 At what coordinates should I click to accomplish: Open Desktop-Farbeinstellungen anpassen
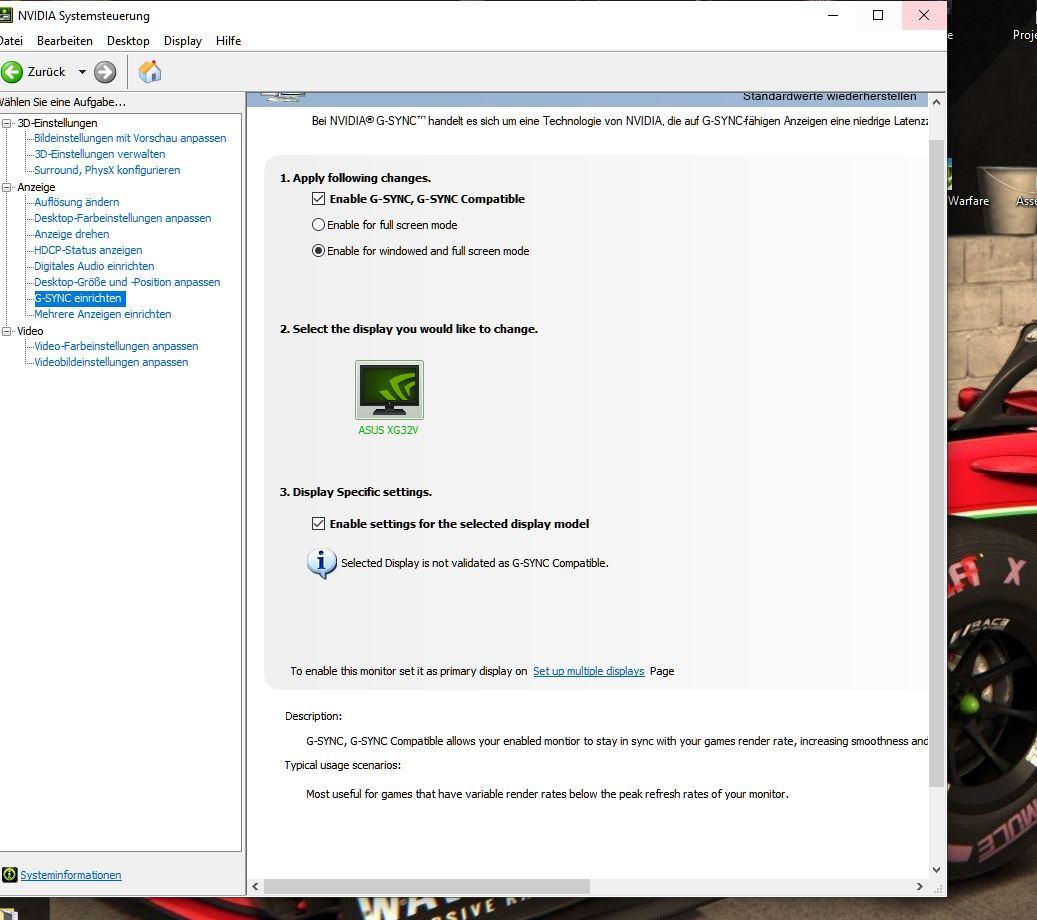tap(123, 218)
